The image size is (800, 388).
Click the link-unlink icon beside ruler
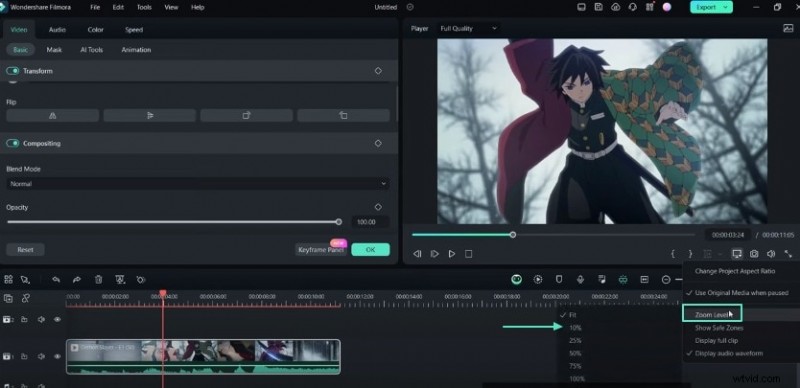(25, 299)
